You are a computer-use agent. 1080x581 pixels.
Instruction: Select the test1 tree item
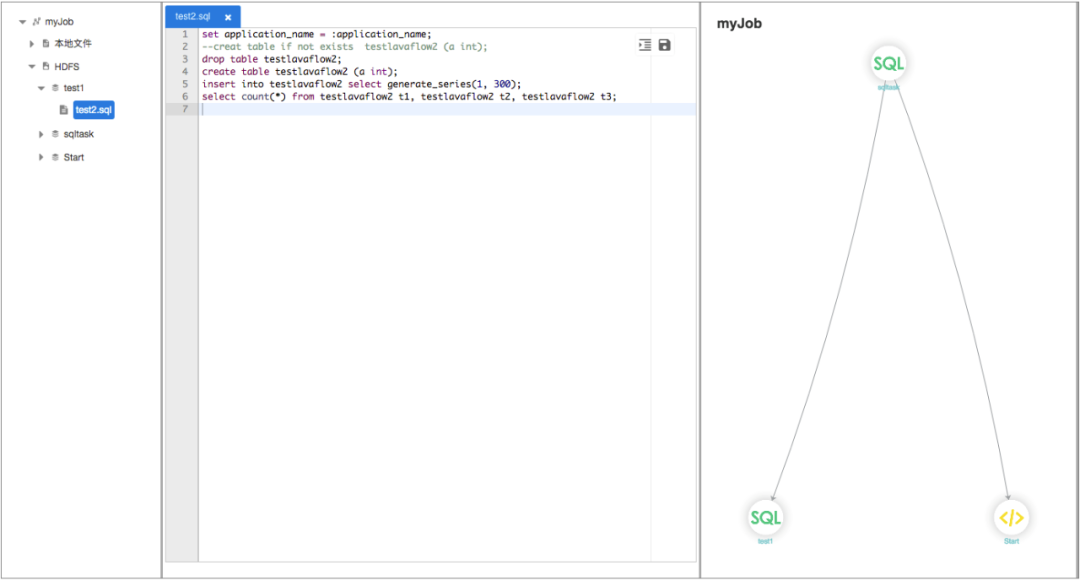74,88
